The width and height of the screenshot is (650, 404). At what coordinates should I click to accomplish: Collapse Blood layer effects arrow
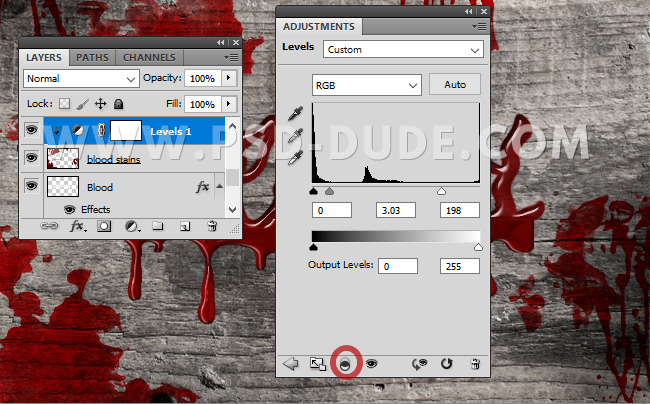pyautogui.click(x=219, y=186)
